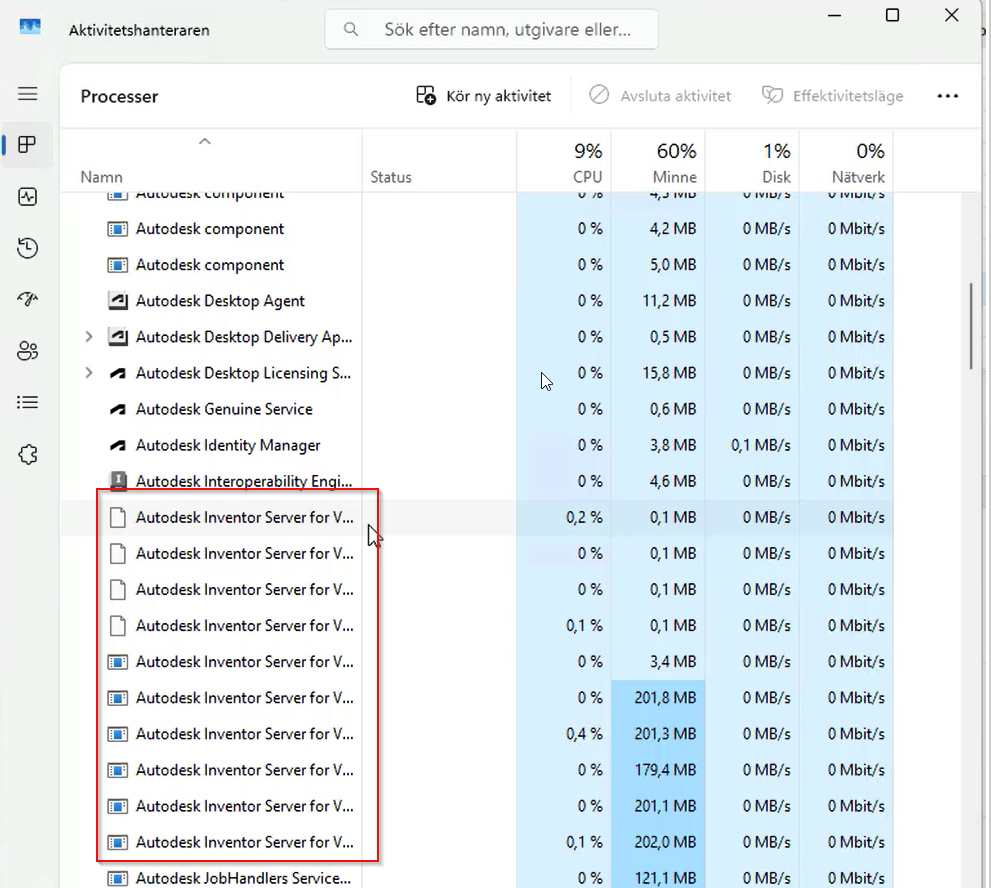Select Inventor Server row using 179,4 MB
Image resolution: width=991 pixels, height=888 pixels.
[x=477, y=770]
